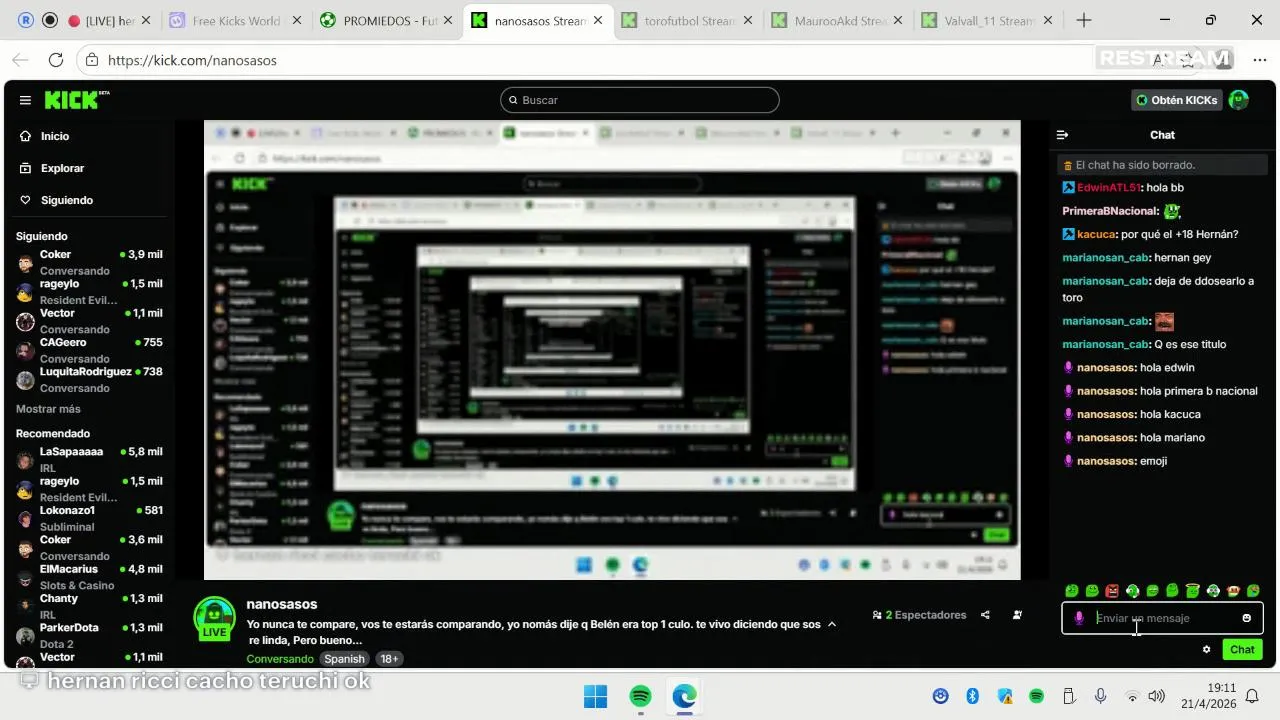Click the Obtén KICKs button
The width and height of the screenshot is (1280, 720).
click(x=1177, y=100)
